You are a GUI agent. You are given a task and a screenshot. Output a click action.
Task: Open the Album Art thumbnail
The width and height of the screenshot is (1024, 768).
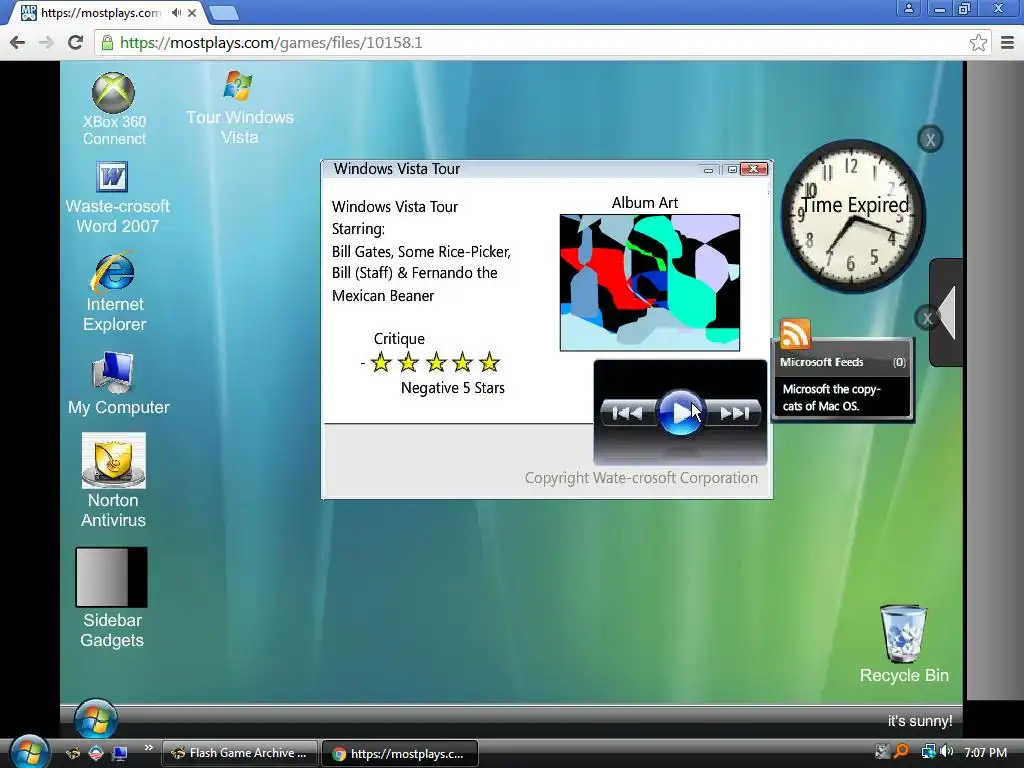click(x=650, y=283)
